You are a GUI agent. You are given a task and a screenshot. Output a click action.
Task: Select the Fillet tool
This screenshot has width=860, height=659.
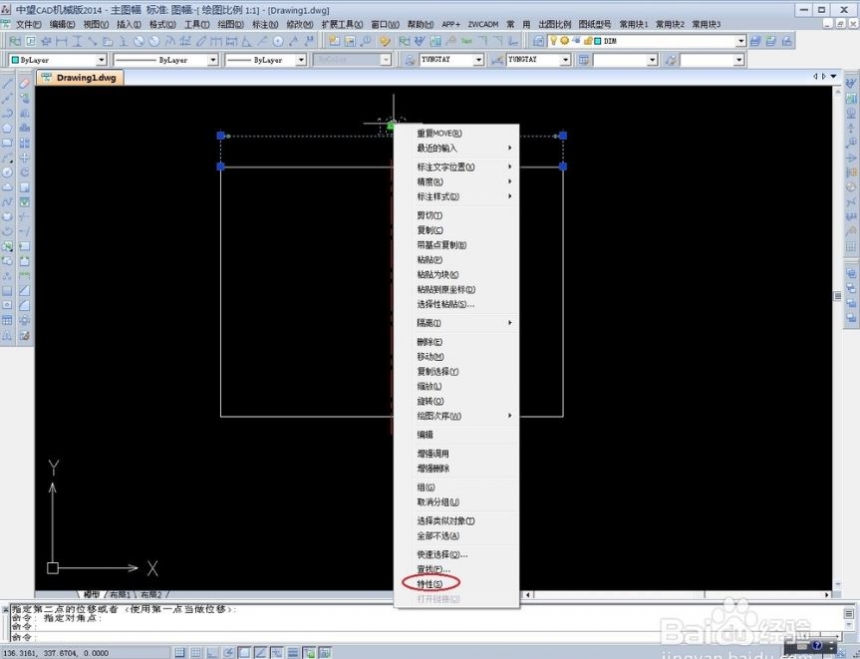24,305
